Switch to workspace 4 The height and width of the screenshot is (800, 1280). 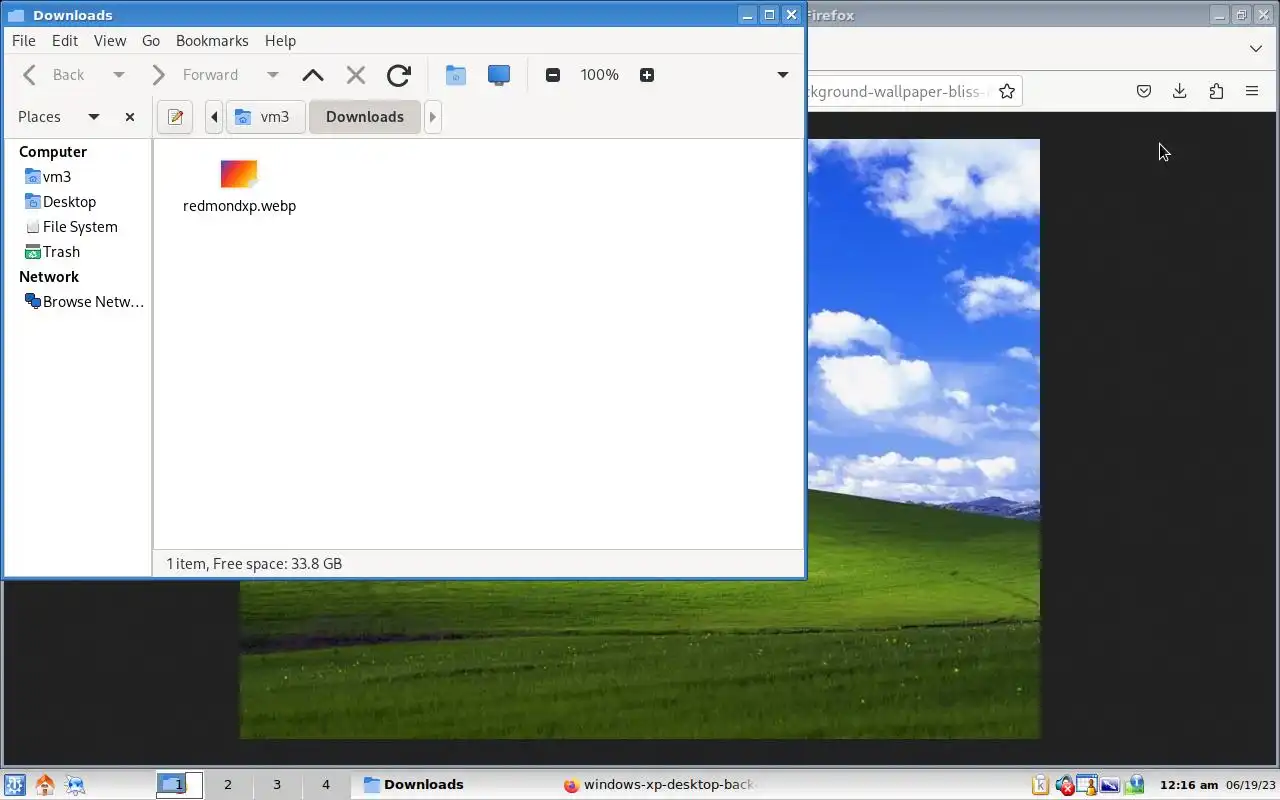pos(326,785)
